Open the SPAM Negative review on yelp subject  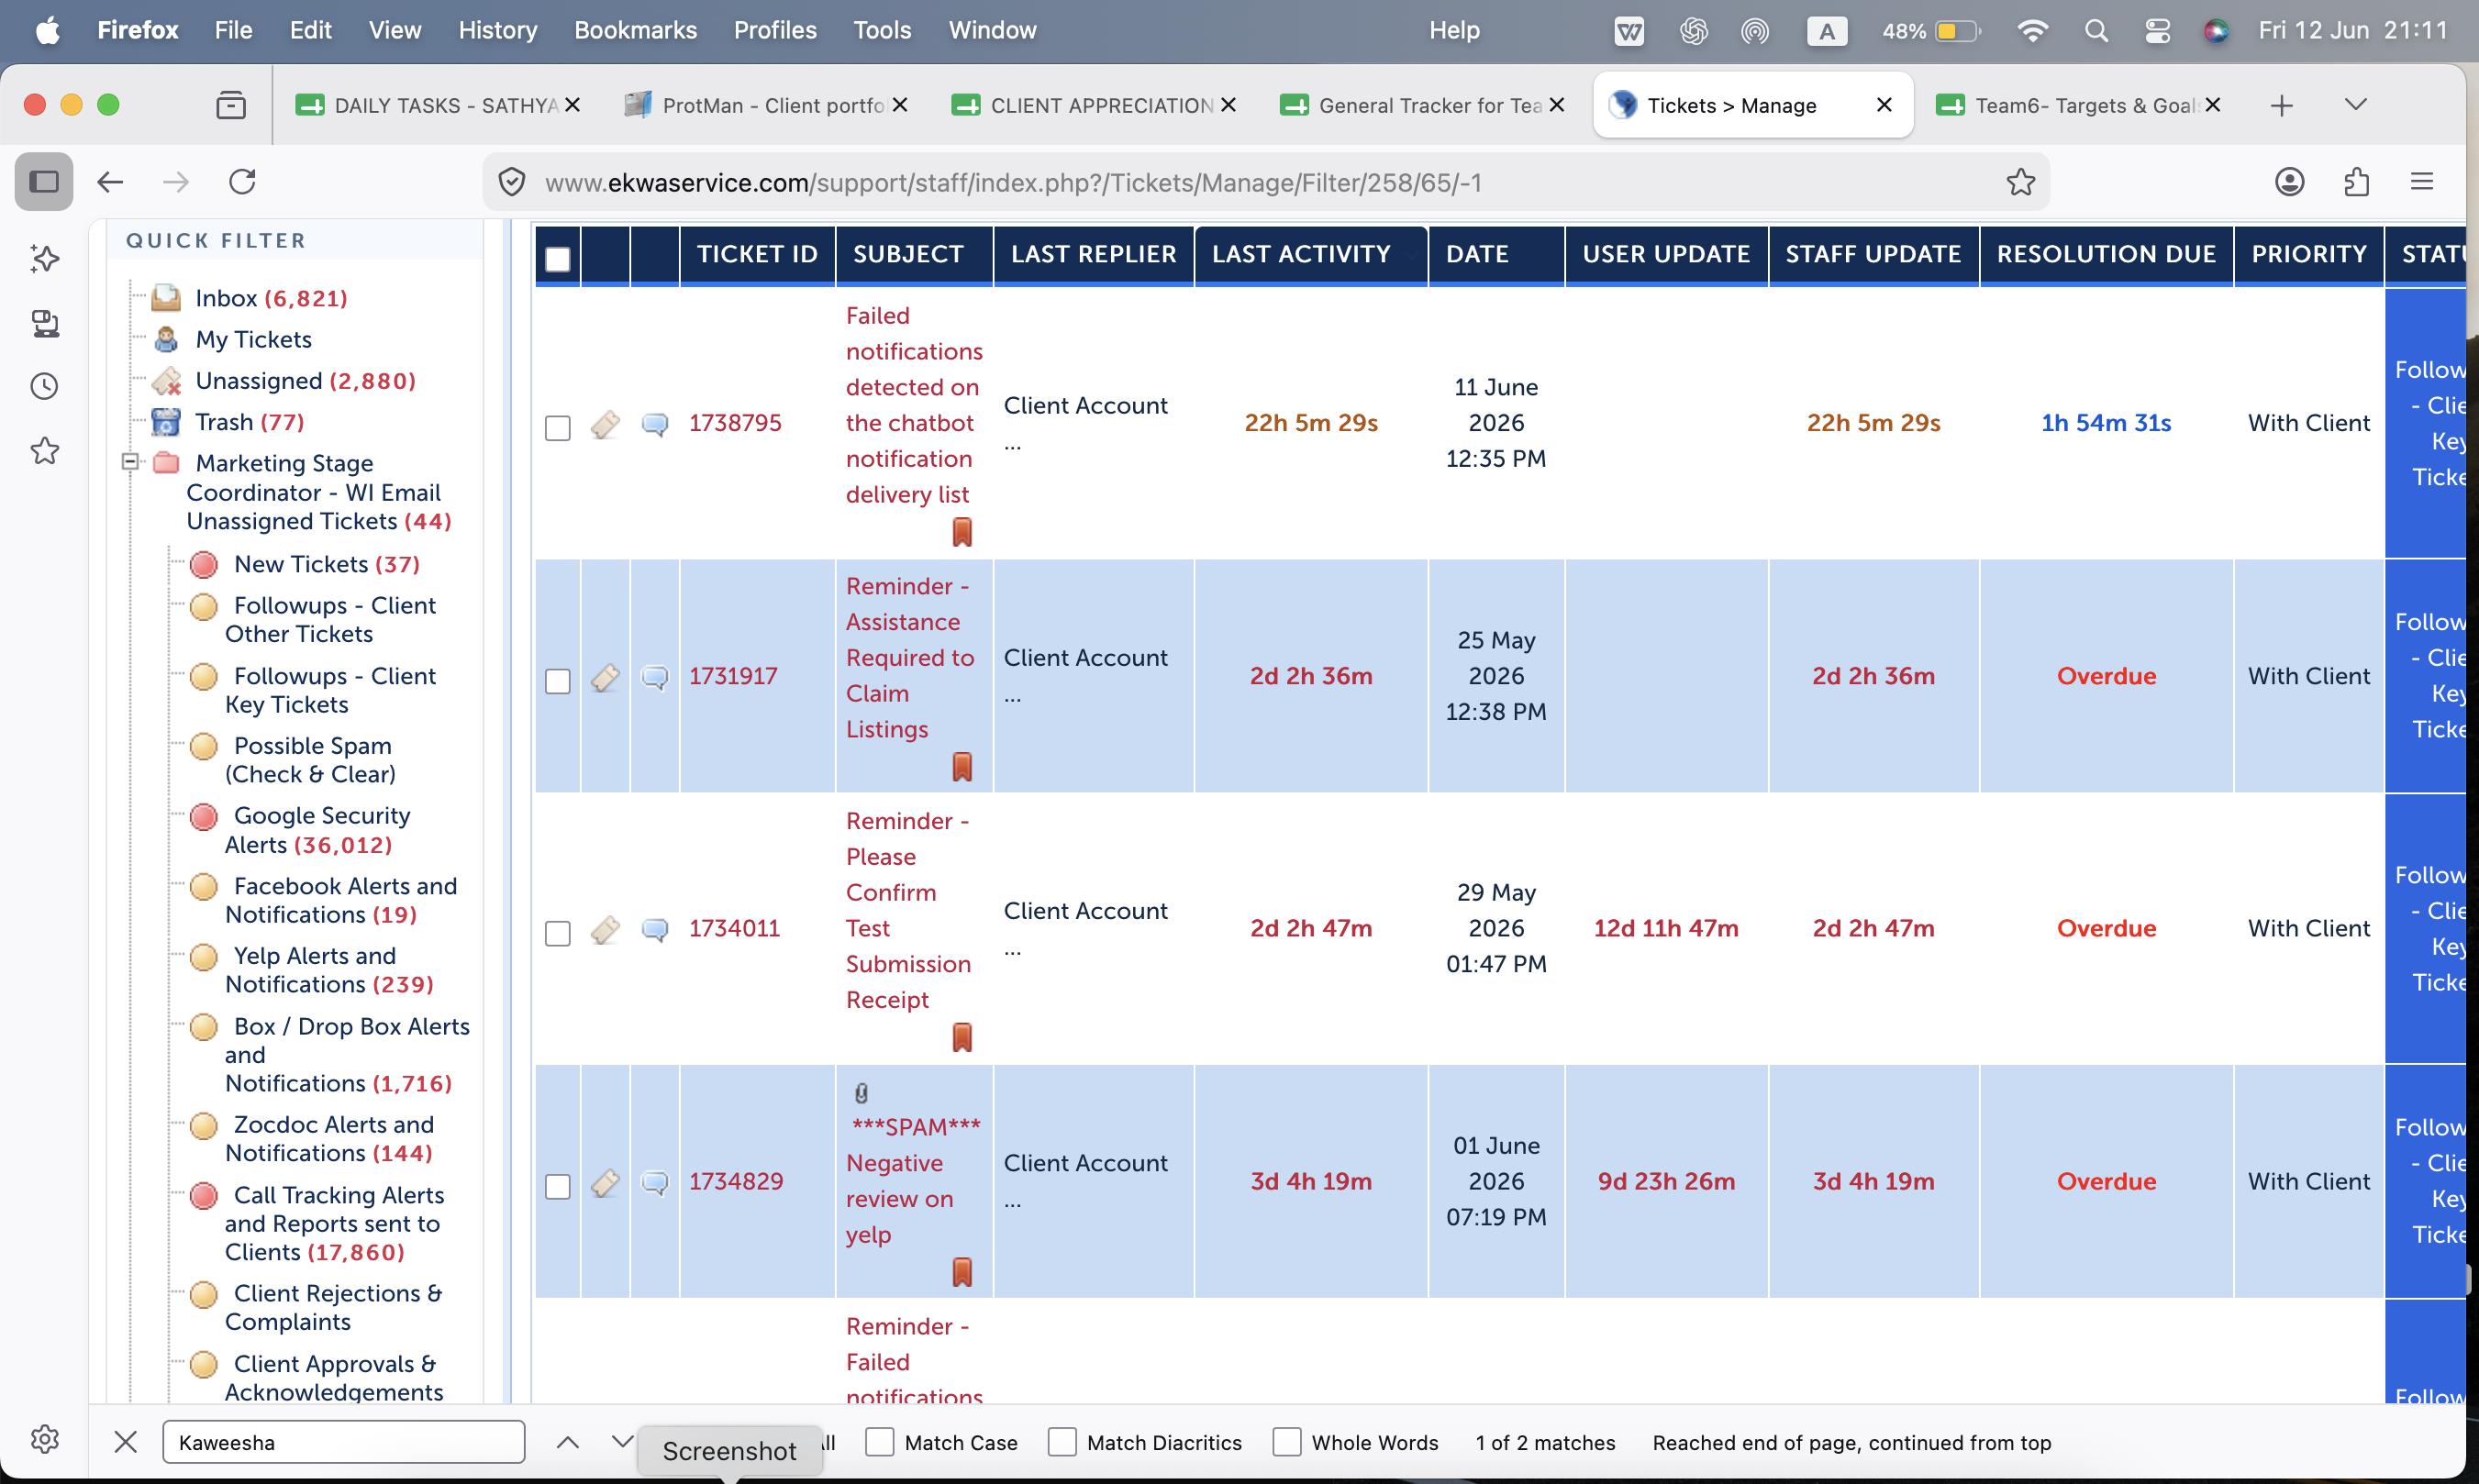(x=913, y=1181)
